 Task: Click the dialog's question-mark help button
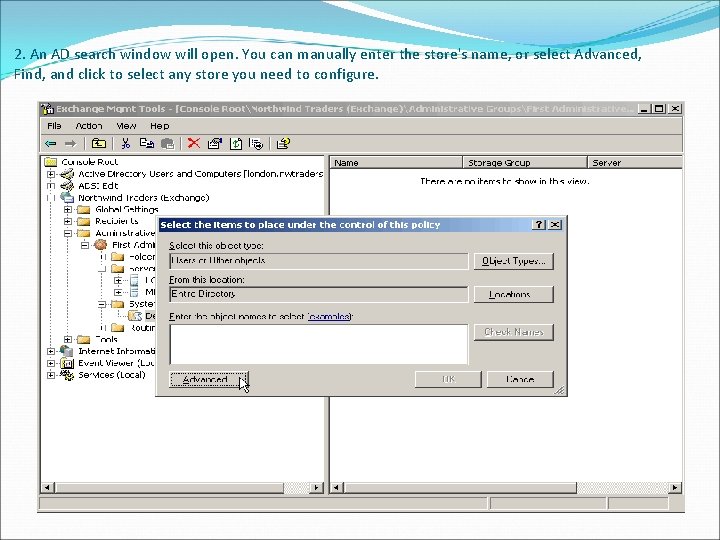pos(539,225)
